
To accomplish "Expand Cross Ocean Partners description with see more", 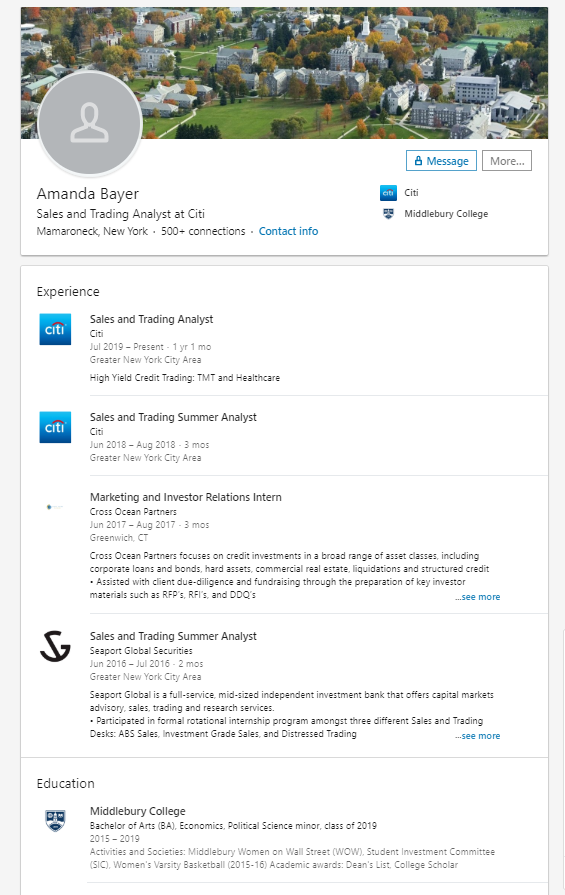I will click(478, 597).
